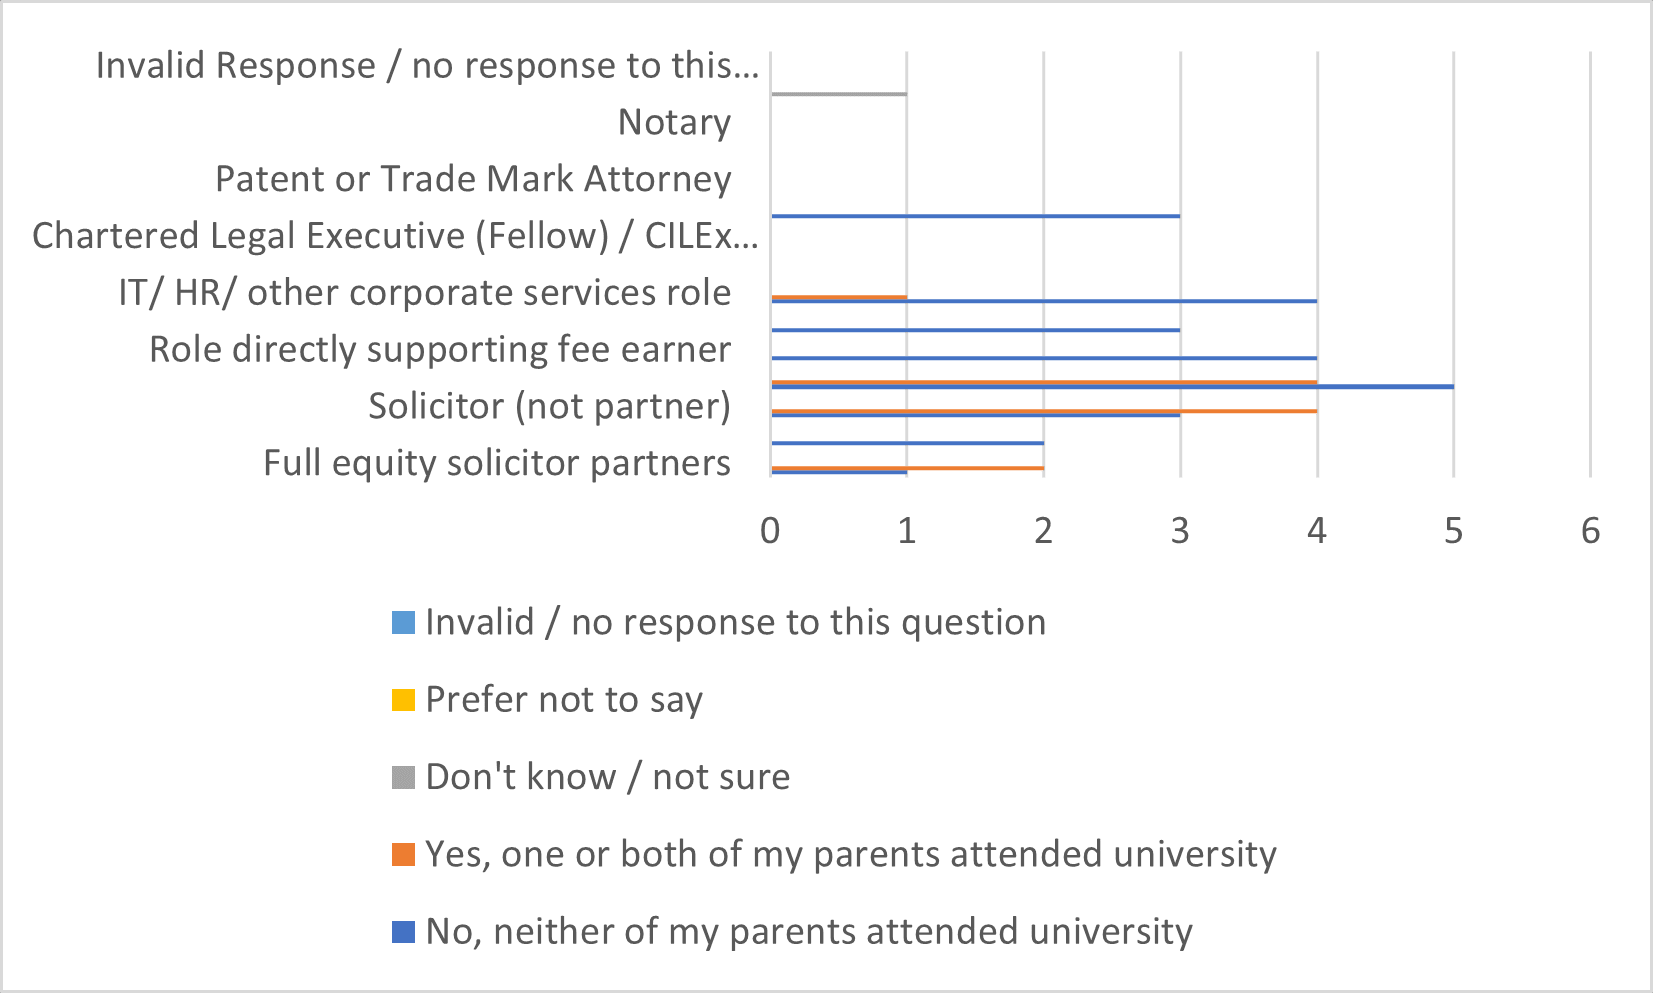Click the axis value 6 label
Image resolution: width=1653 pixels, height=993 pixels.
(1590, 530)
